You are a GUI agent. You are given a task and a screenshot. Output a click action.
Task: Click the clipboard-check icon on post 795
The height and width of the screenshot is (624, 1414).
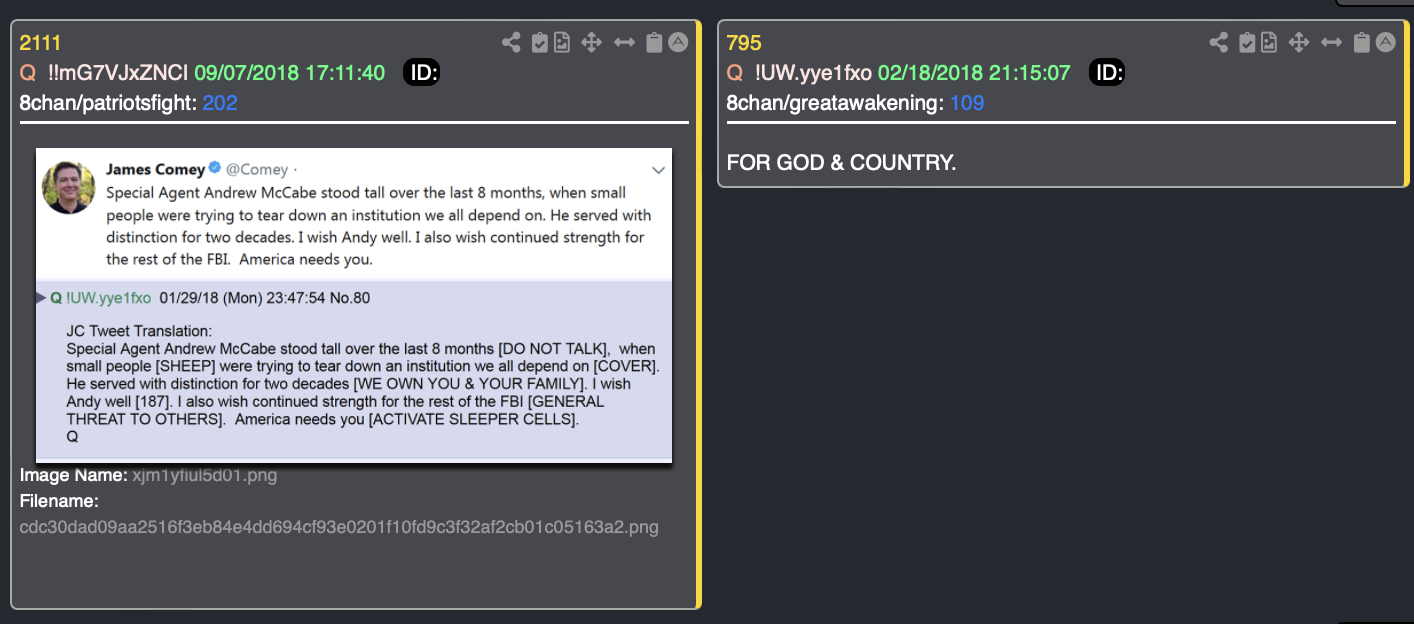point(1247,42)
